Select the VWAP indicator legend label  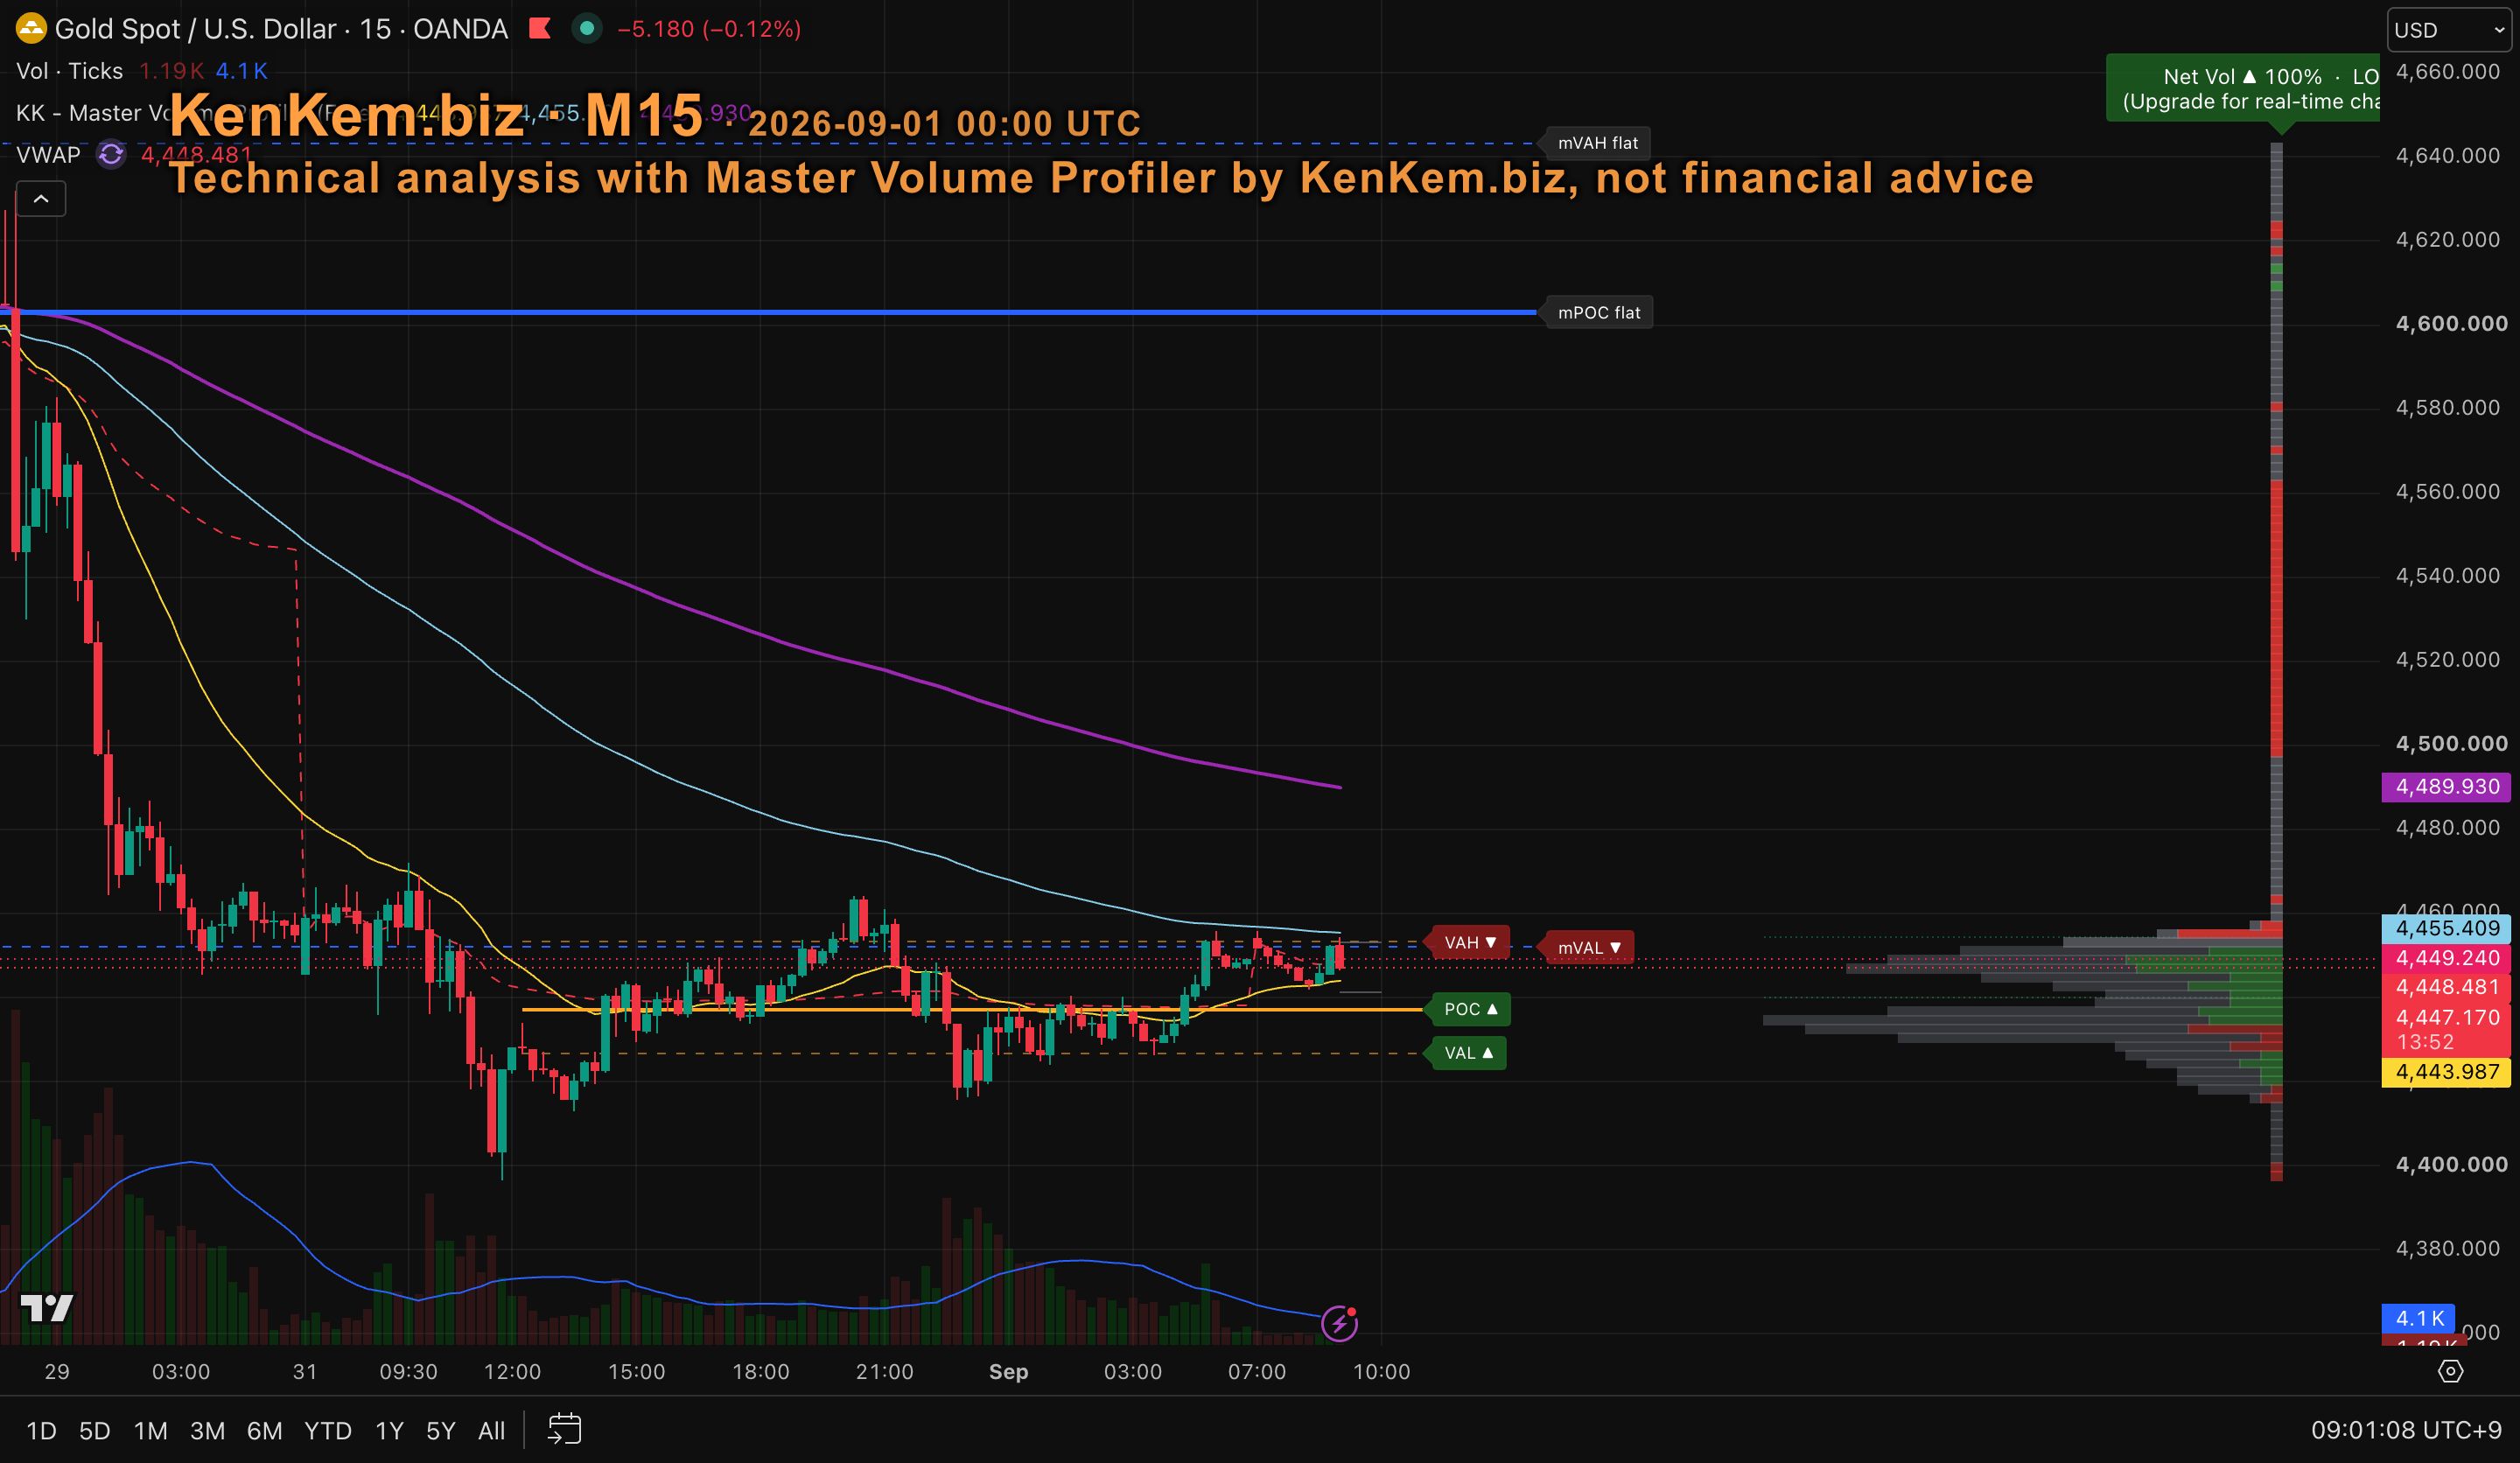(48, 155)
